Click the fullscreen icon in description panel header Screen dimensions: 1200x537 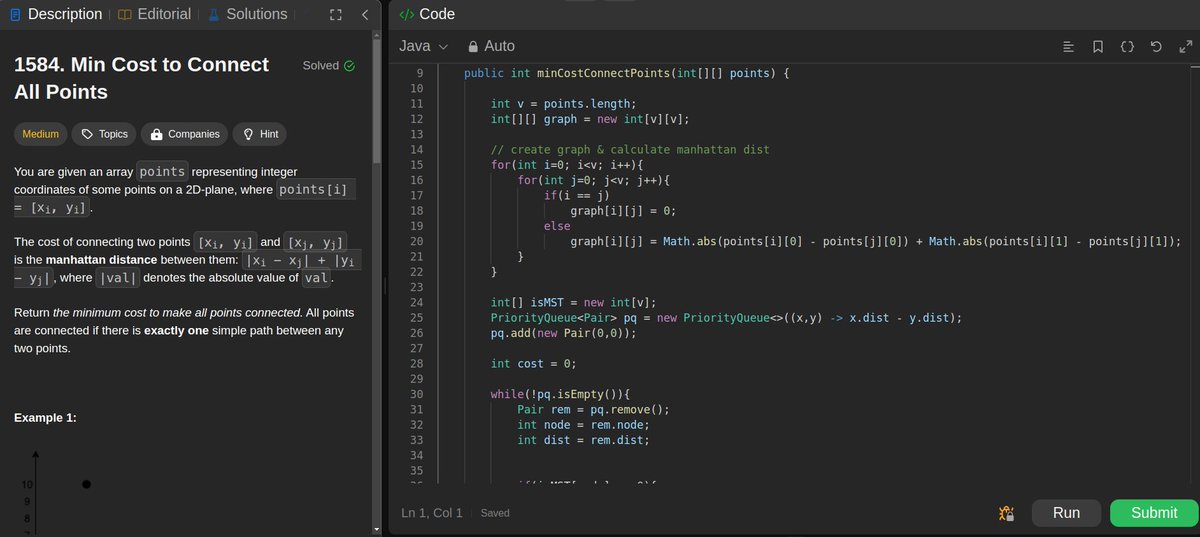click(336, 15)
